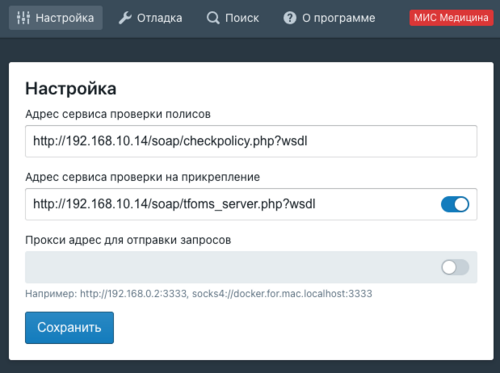Enable the proxy address toggle

[455, 267]
